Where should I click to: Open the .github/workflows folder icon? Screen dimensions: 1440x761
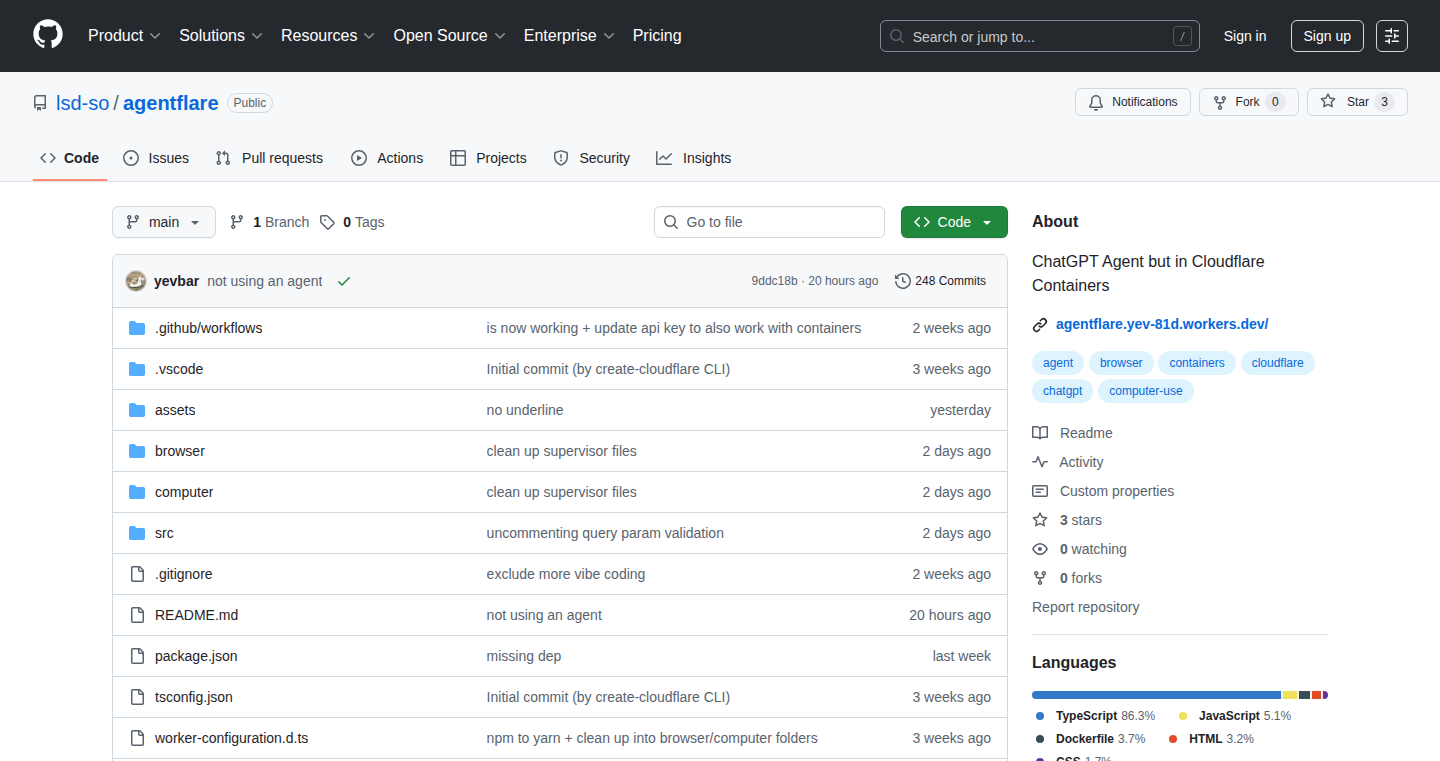pyautogui.click(x=137, y=328)
